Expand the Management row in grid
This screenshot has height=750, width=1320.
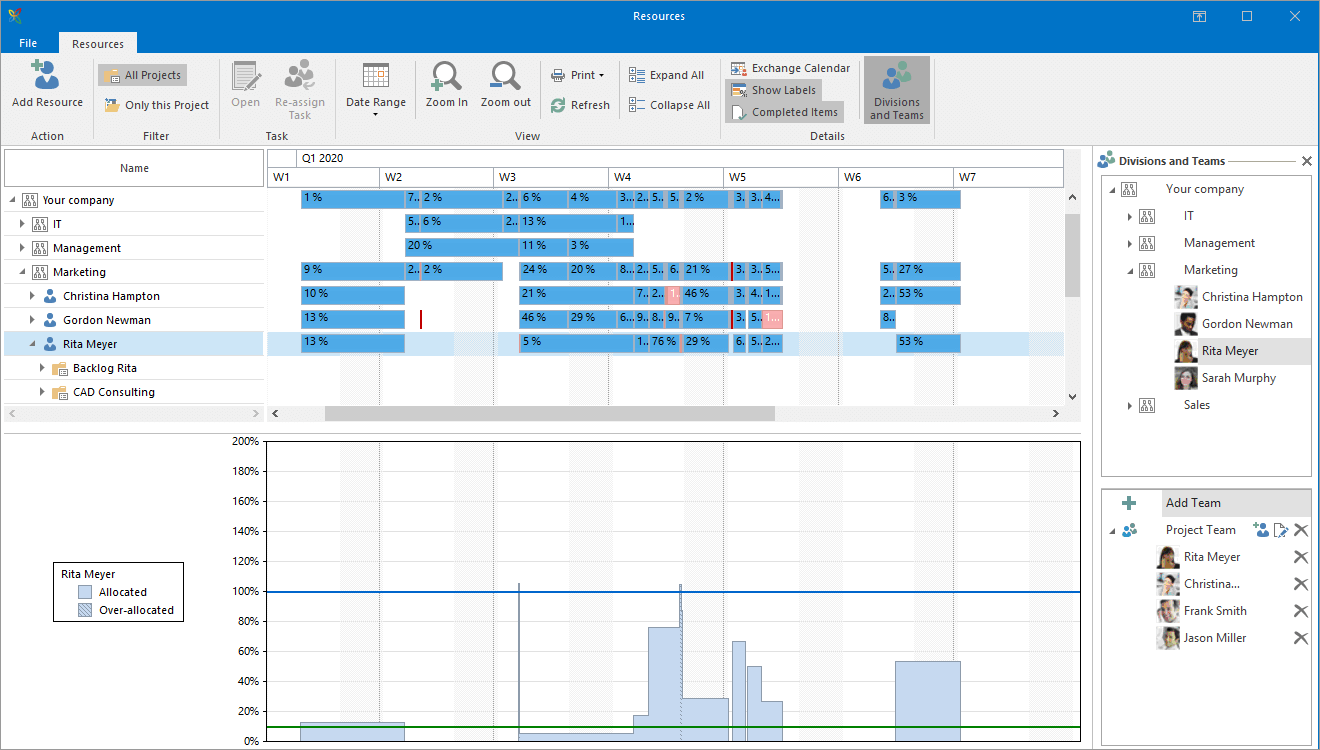[22, 248]
